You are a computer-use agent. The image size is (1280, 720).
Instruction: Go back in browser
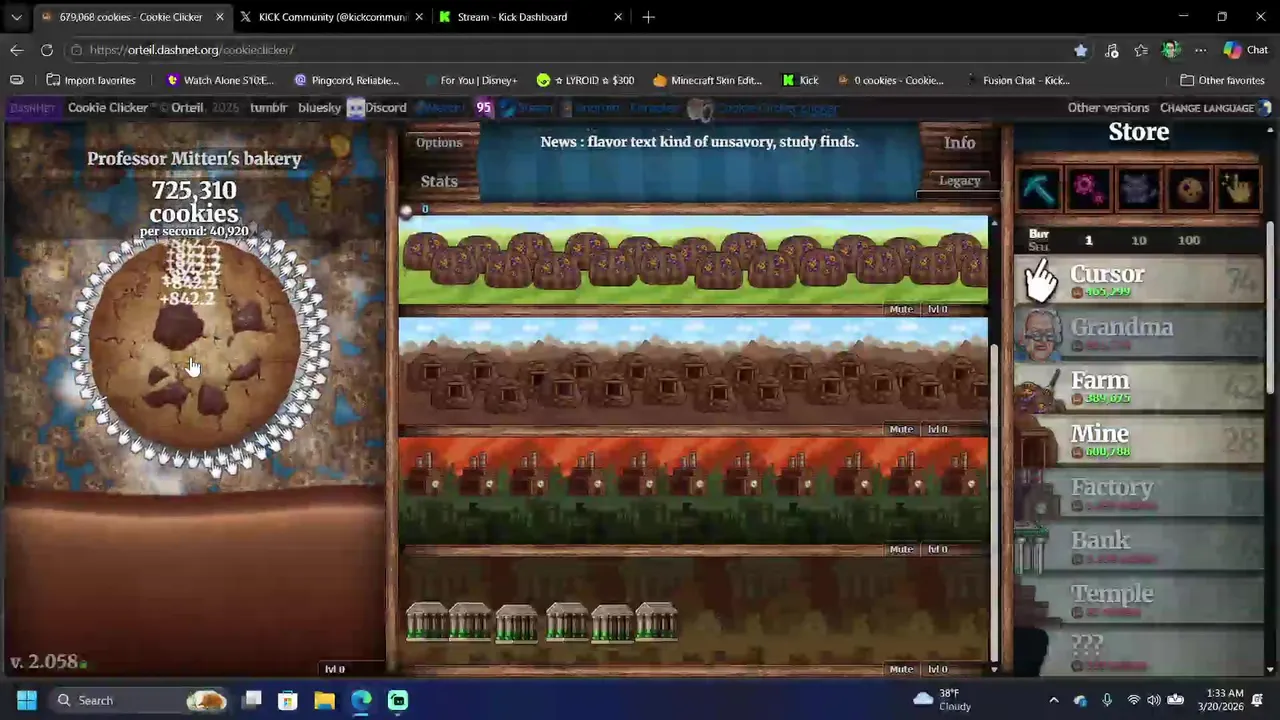point(17,50)
